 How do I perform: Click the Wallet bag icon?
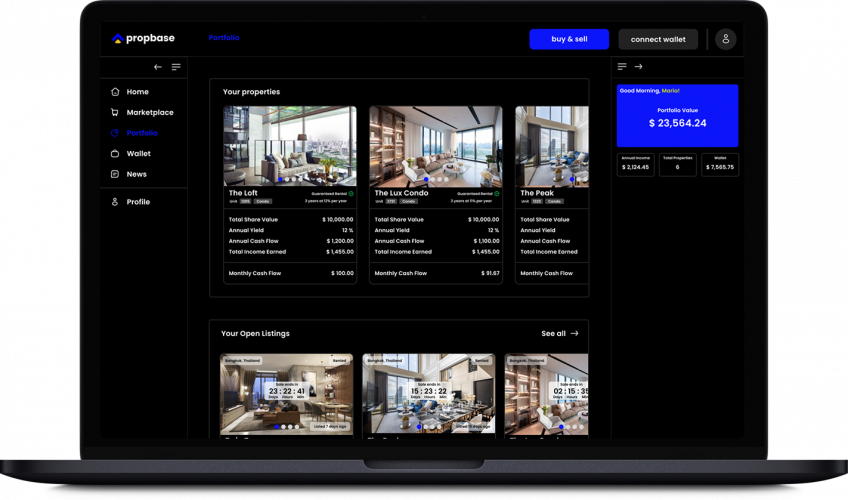115,154
